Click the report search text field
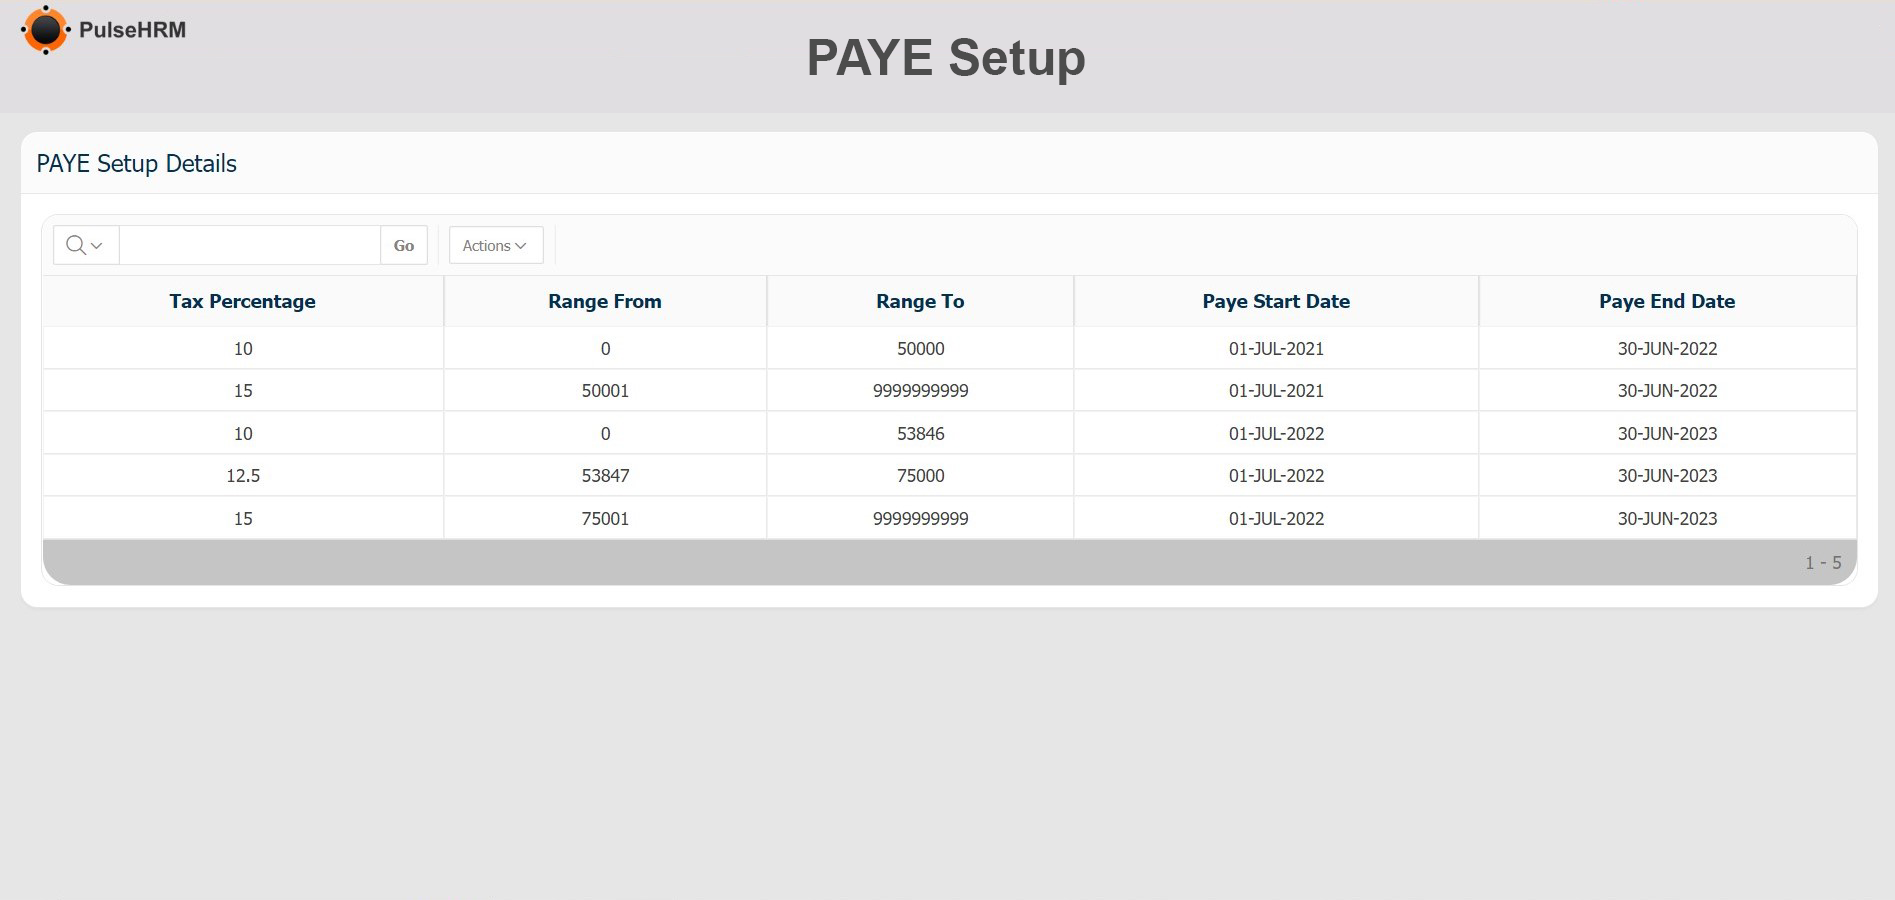The width and height of the screenshot is (1895, 900). [x=249, y=245]
